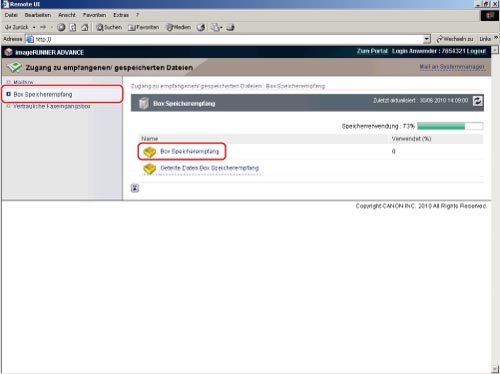The image size is (500, 374).
Task: Click the back-to-top arrow icon below list
Action: click(135, 188)
